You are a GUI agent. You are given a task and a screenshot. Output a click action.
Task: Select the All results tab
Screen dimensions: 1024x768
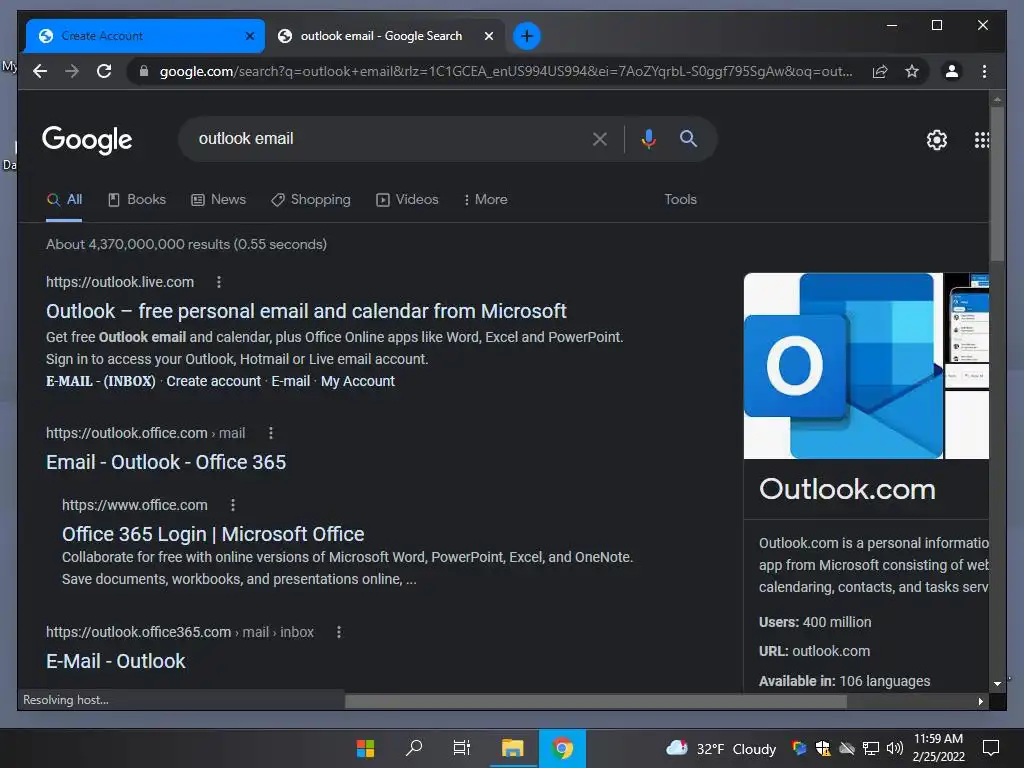(64, 200)
